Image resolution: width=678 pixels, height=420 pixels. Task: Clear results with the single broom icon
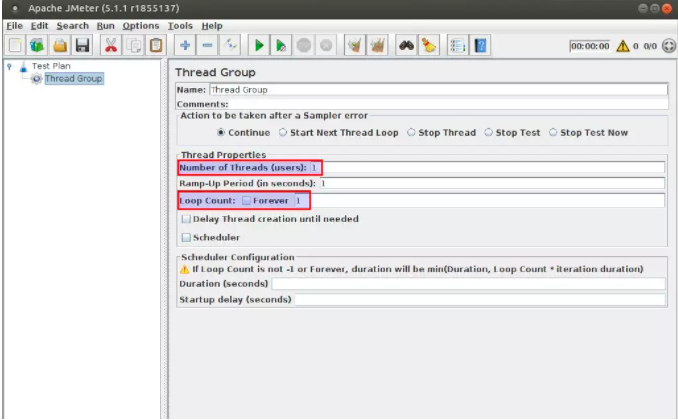click(x=355, y=45)
